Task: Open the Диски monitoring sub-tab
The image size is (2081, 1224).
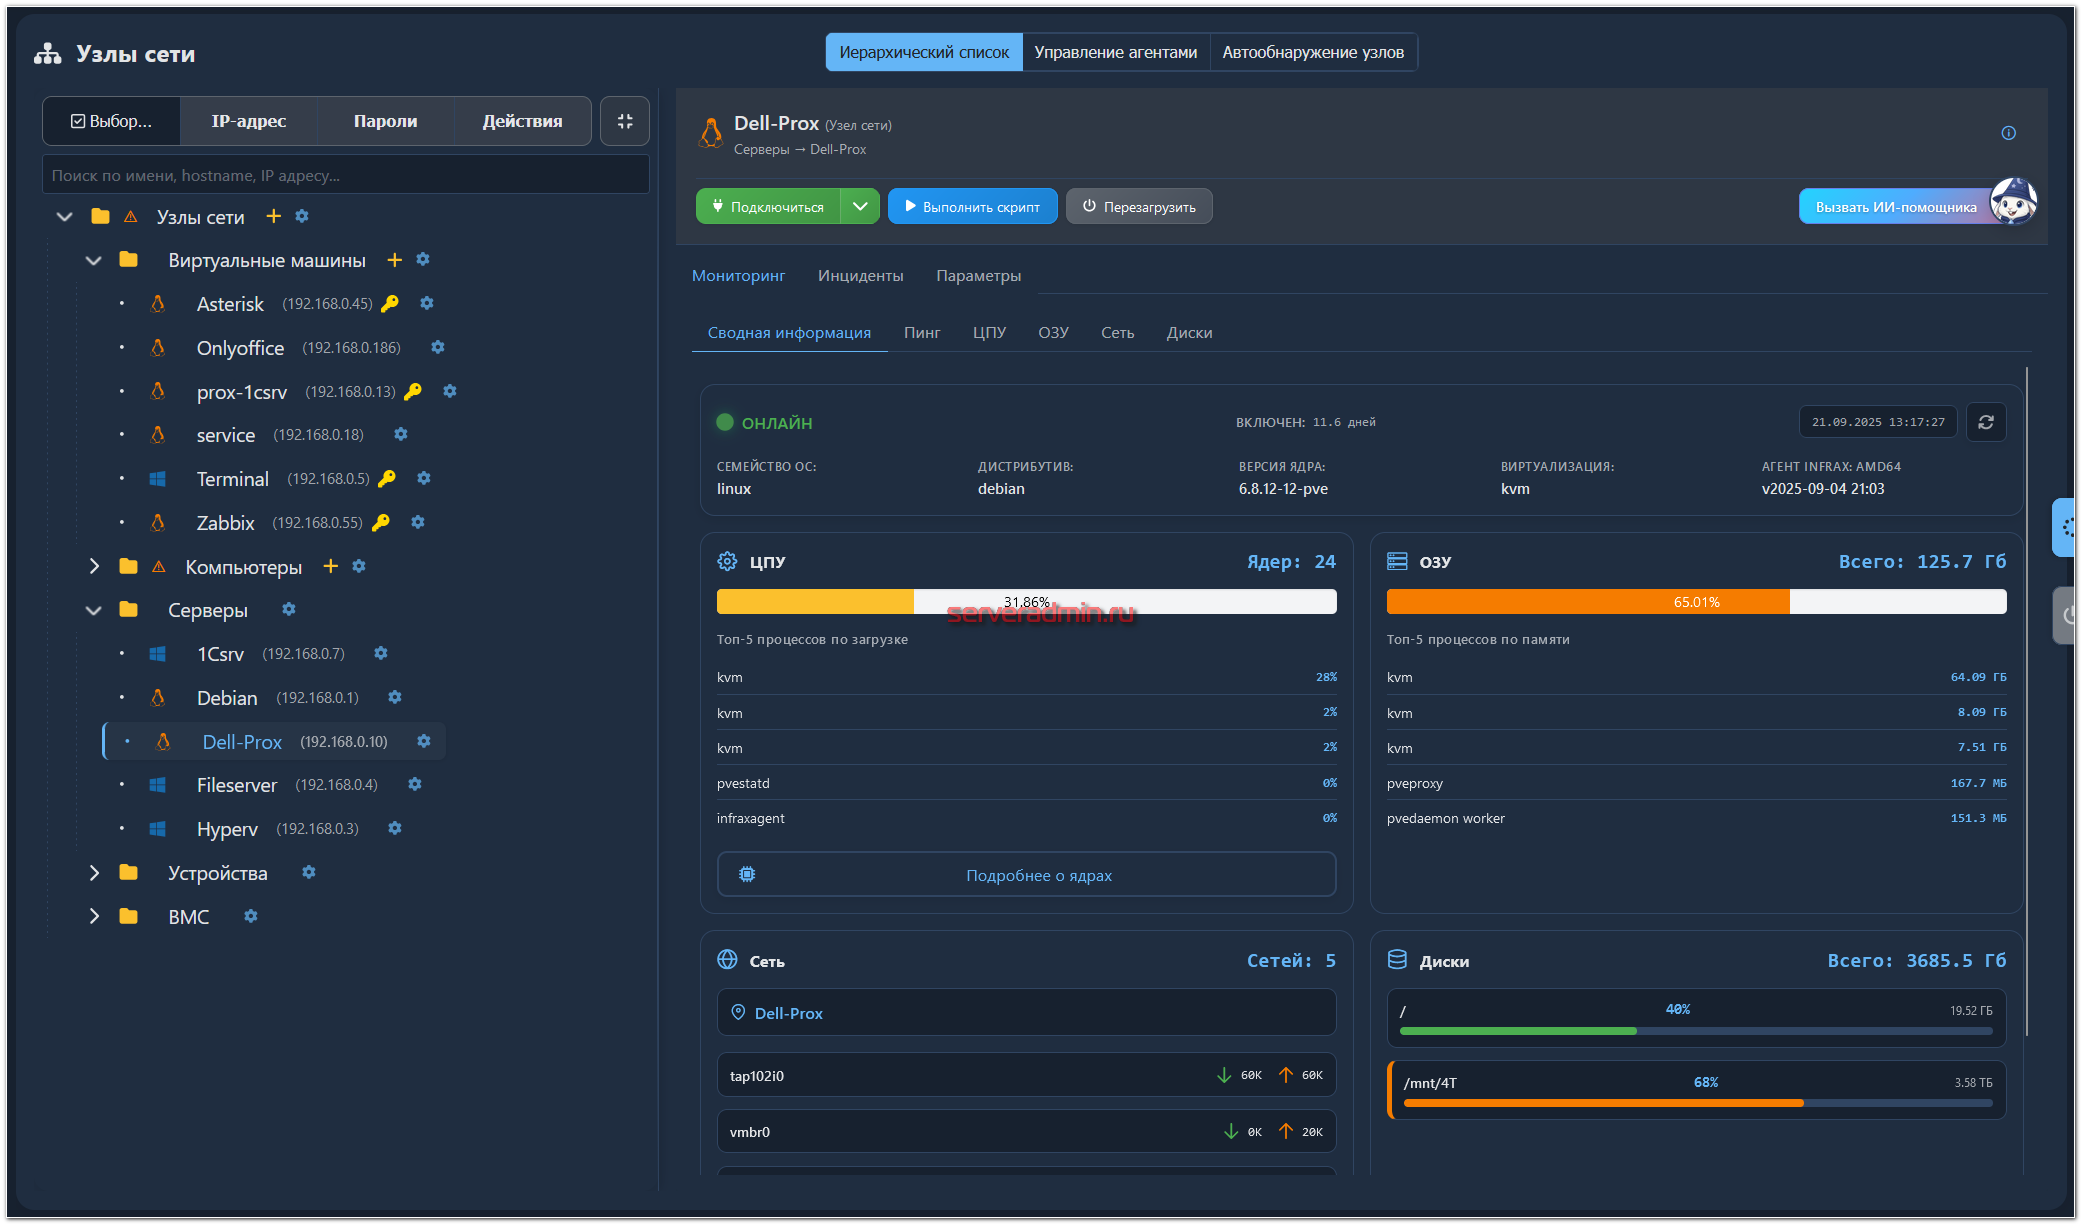Action: pyautogui.click(x=1189, y=332)
